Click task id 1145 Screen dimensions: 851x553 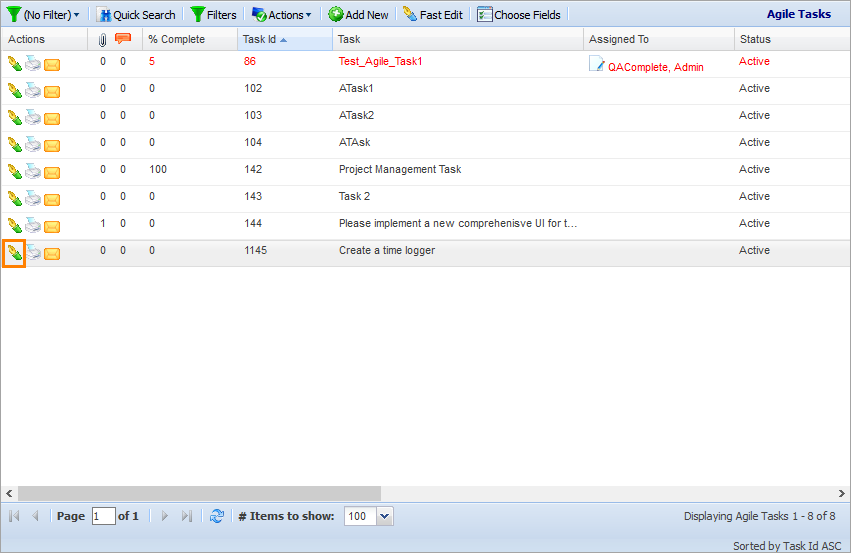[256, 250]
